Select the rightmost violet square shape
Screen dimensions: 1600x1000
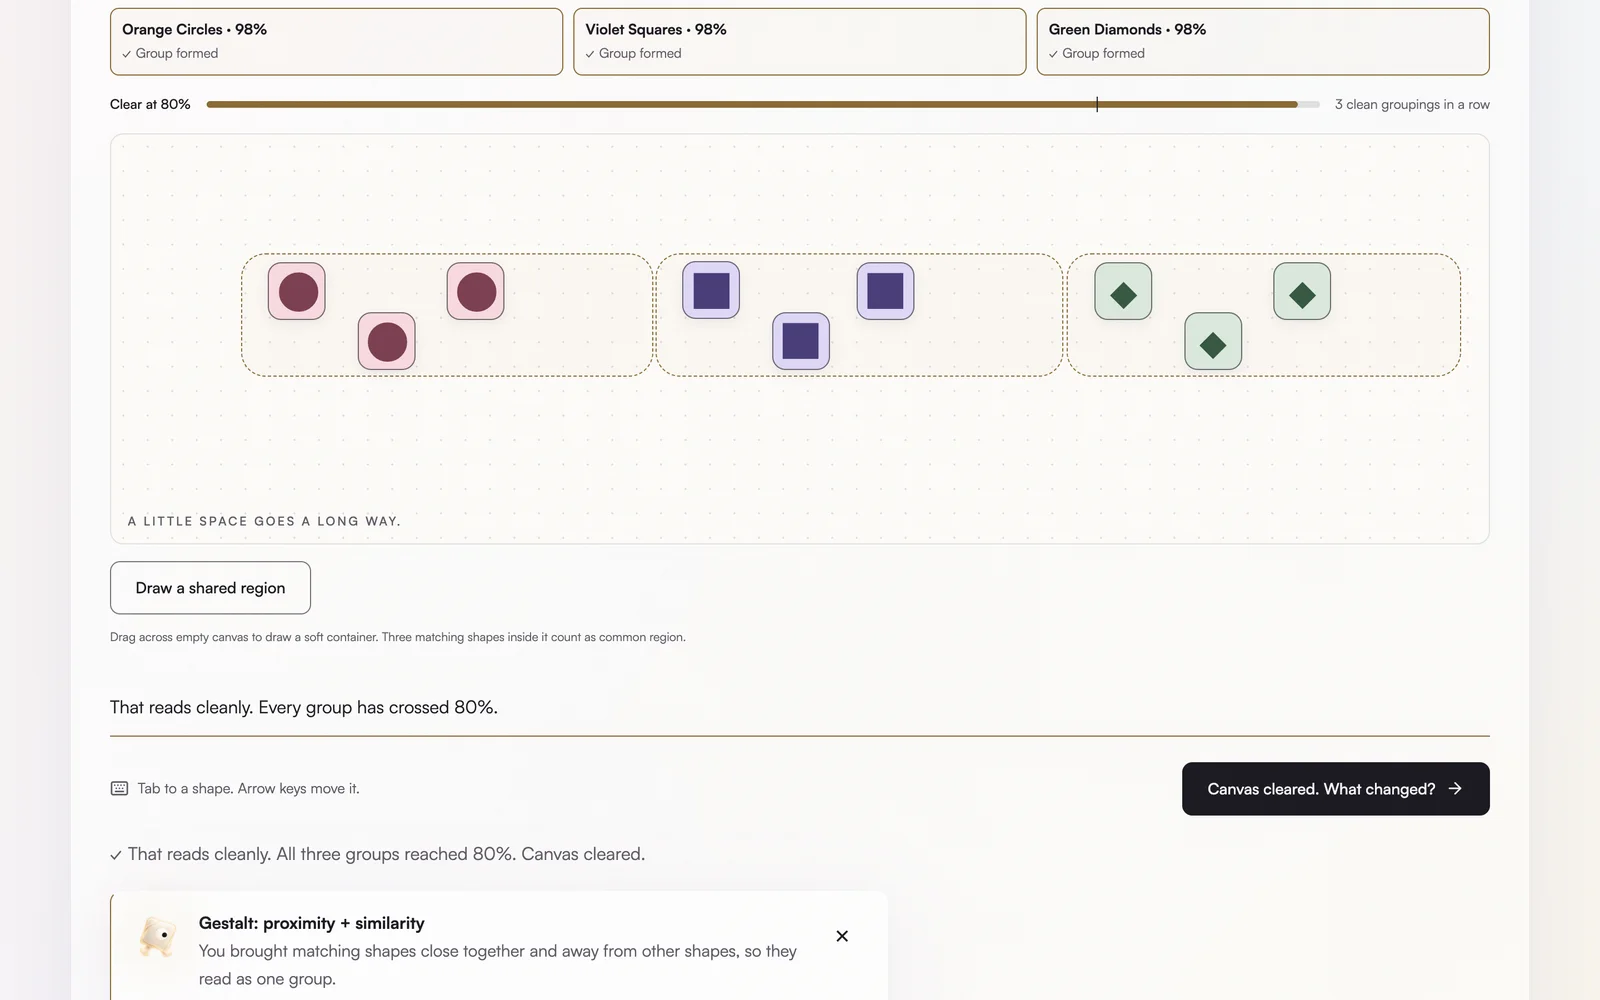pyautogui.click(x=886, y=291)
